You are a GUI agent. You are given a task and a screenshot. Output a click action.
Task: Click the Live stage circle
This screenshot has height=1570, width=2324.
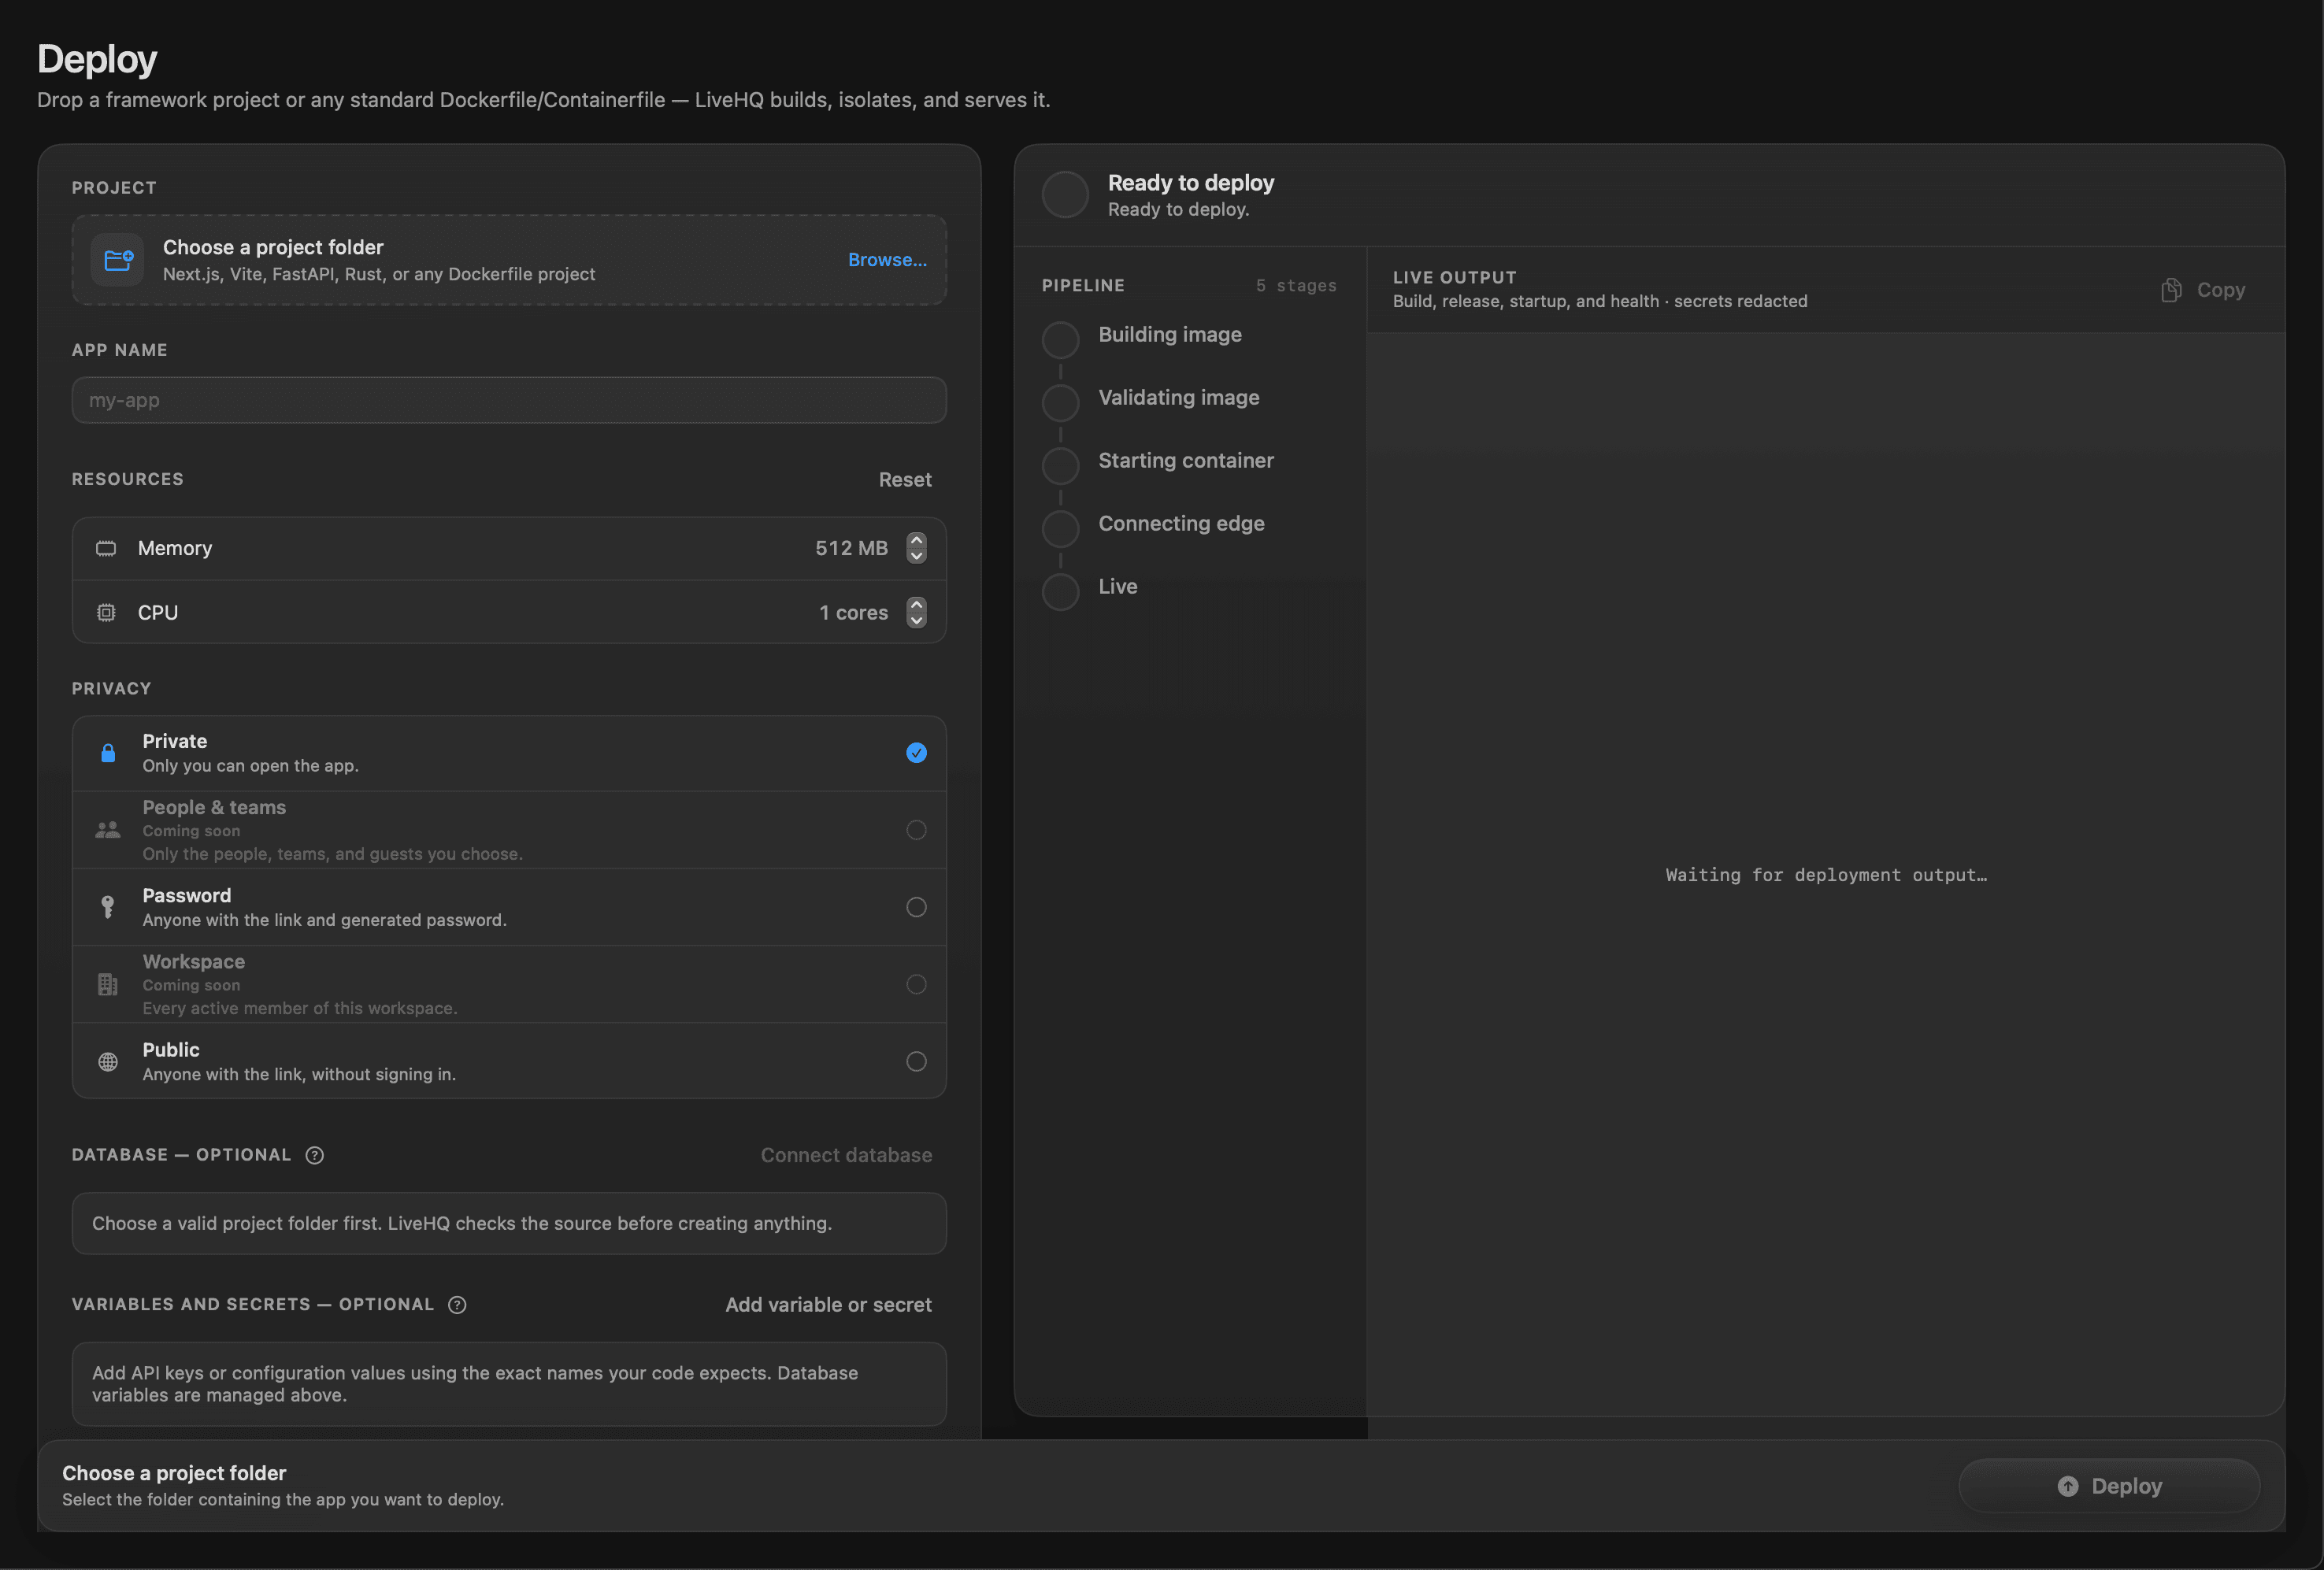click(x=1061, y=592)
